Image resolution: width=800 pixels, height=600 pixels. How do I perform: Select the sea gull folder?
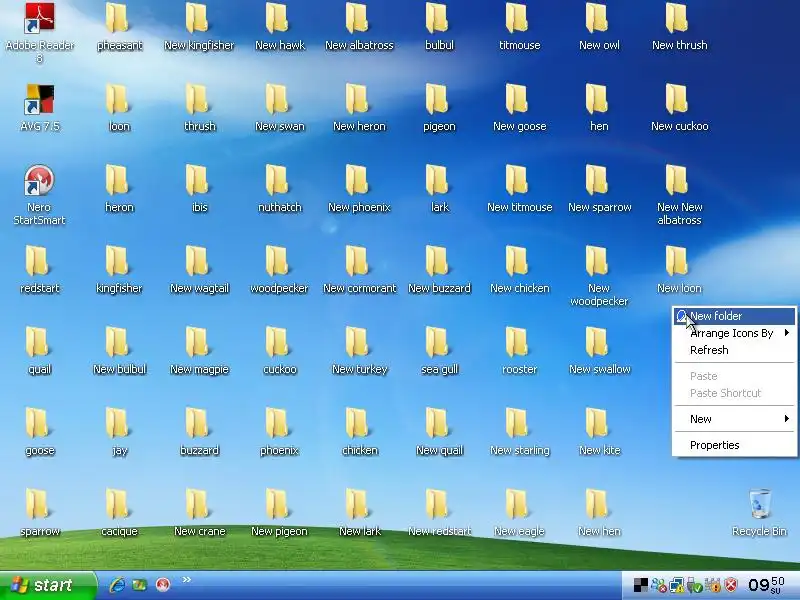(439, 351)
